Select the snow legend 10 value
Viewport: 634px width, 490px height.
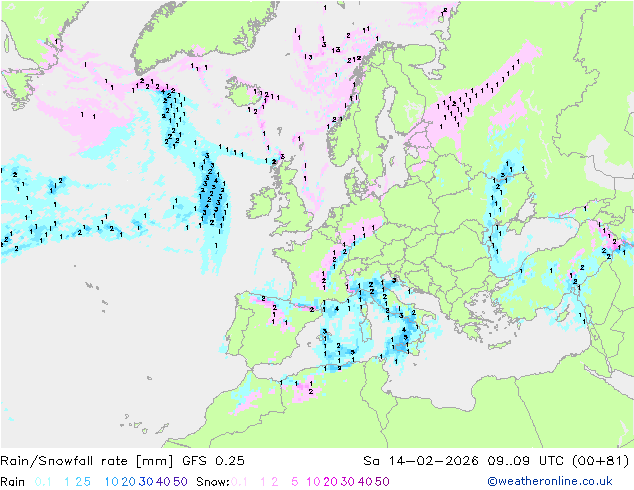(x=313, y=482)
